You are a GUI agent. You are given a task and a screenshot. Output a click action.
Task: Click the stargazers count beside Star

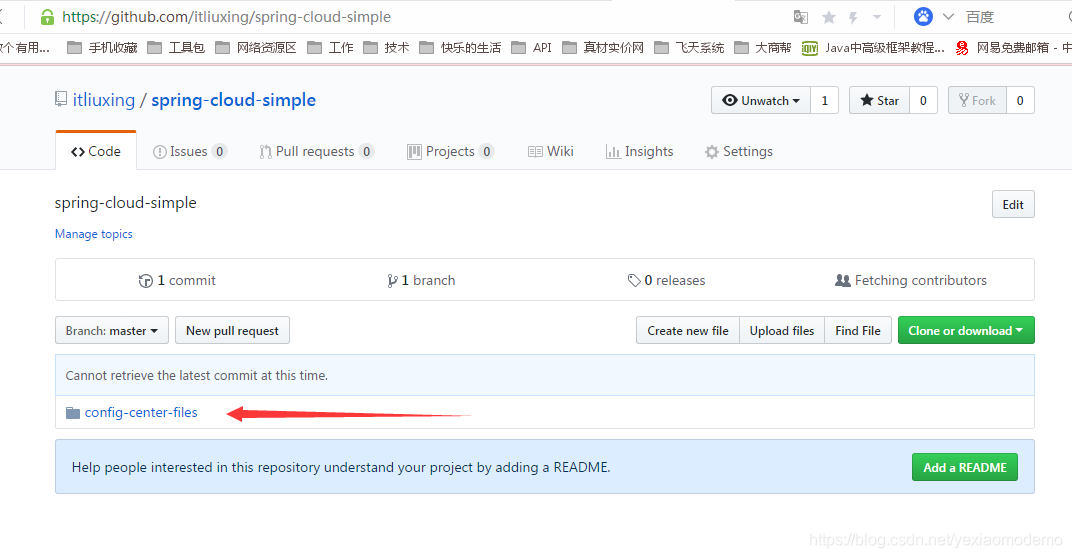click(x=923, y=101)
